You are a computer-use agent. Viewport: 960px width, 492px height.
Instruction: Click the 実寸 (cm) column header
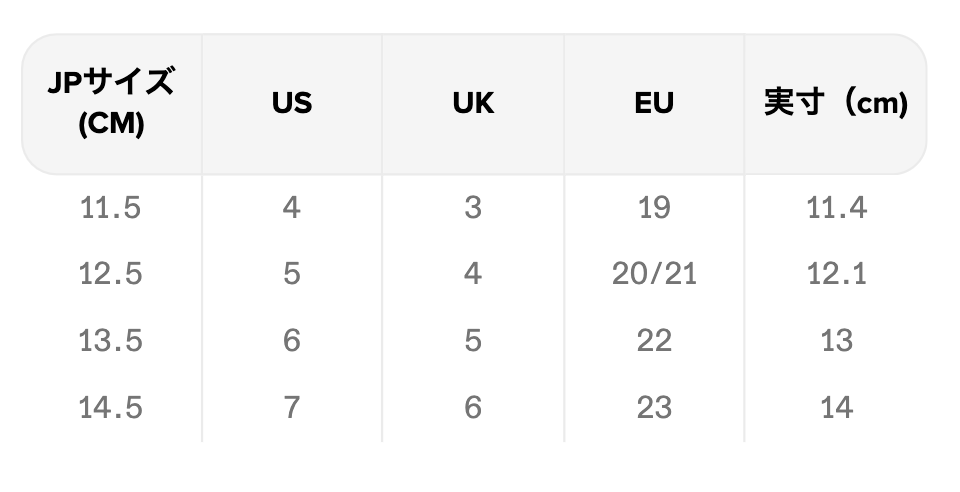[x=835, y=103]
